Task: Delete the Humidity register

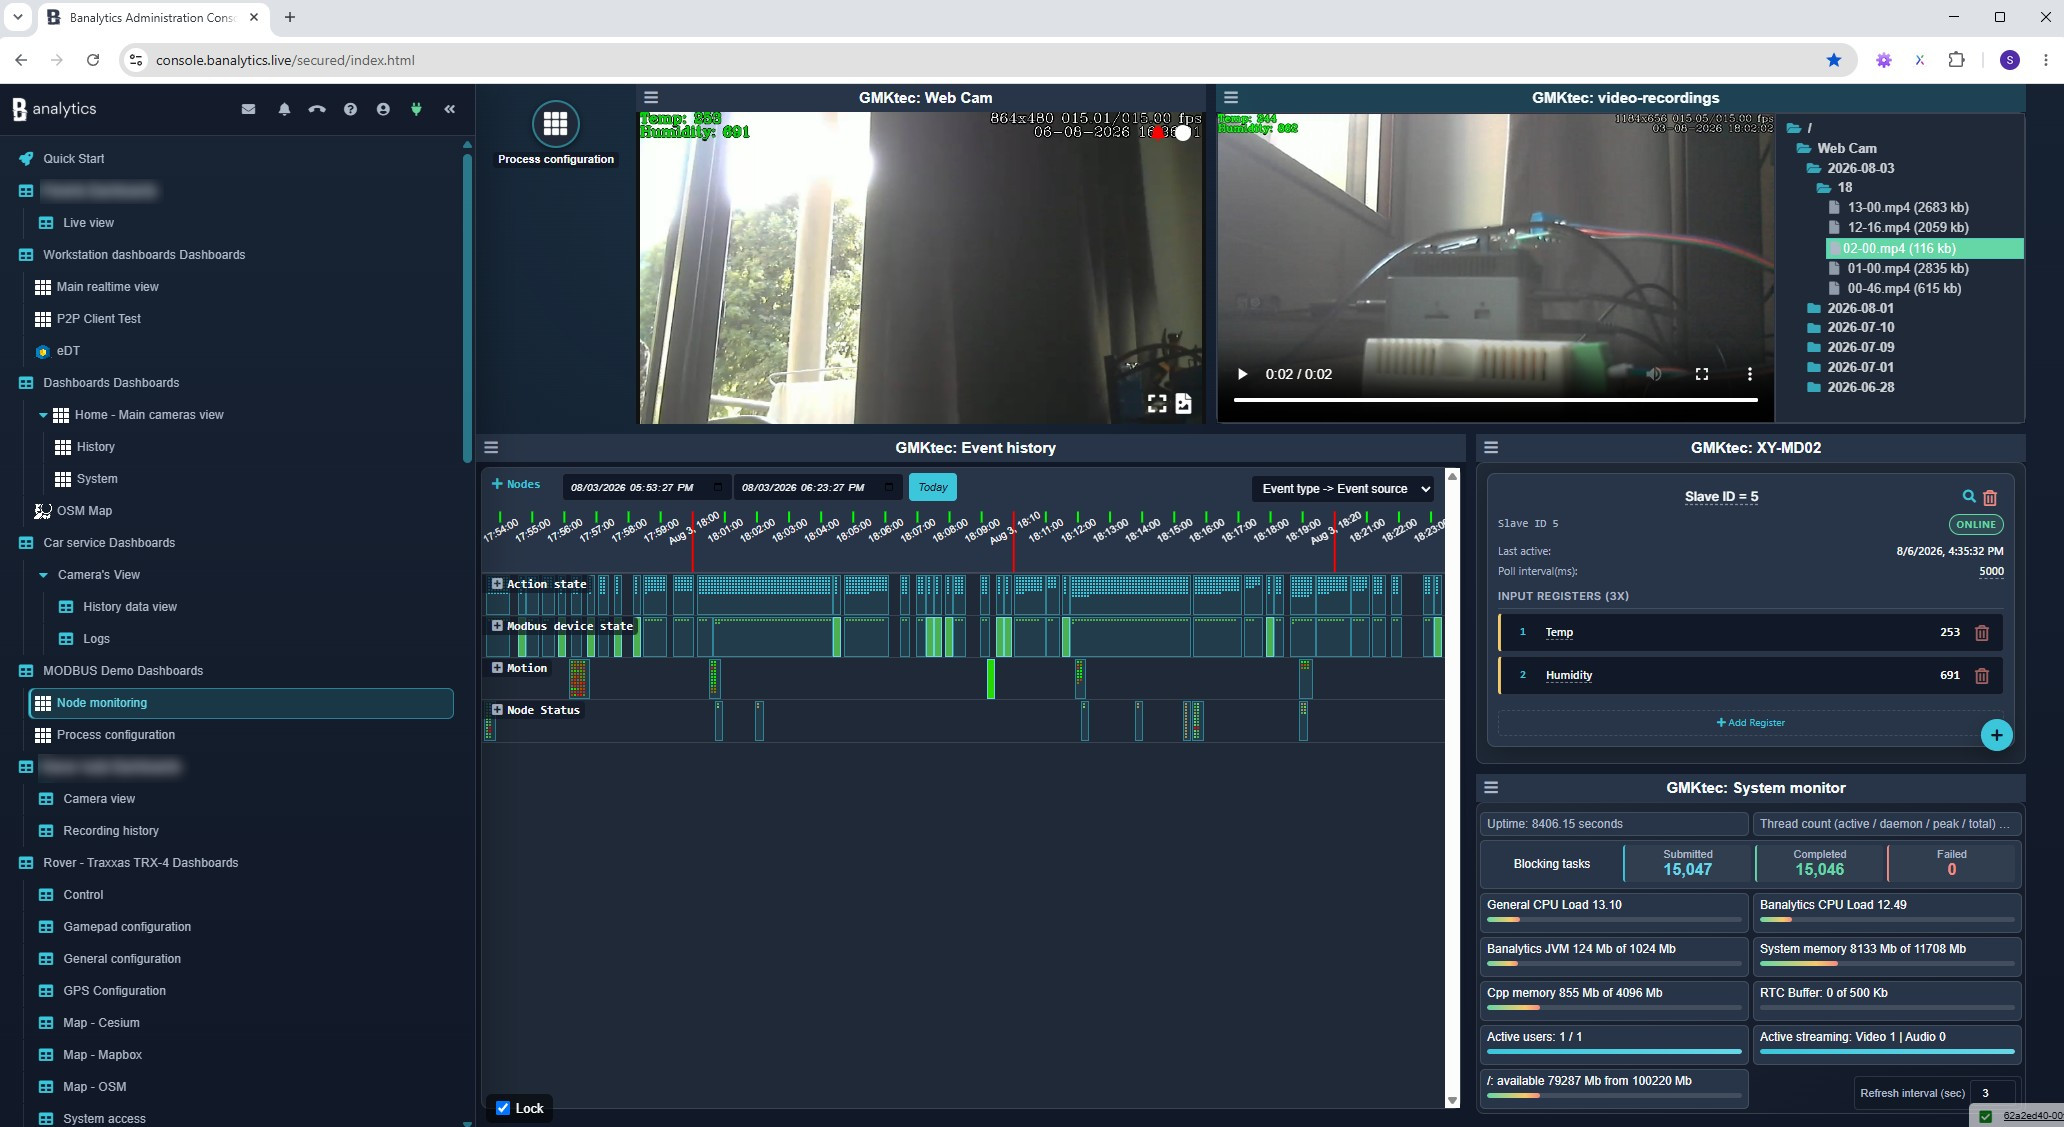Action: 1982,675
